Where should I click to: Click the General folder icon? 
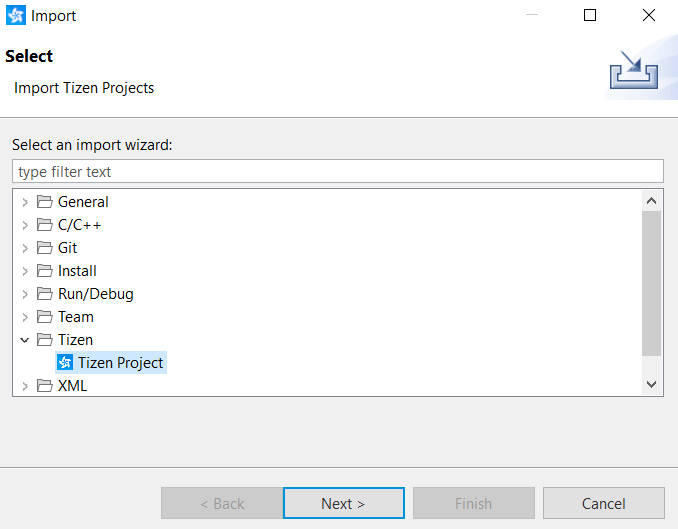pyautogui.click(x=45, y=202)
